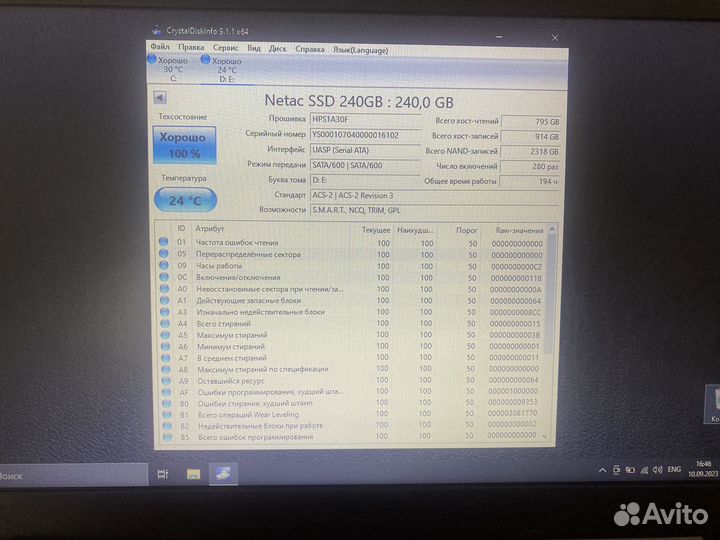Click the Прошивка field HPS1A30F

pyautogui.click(x=365, y=119)
